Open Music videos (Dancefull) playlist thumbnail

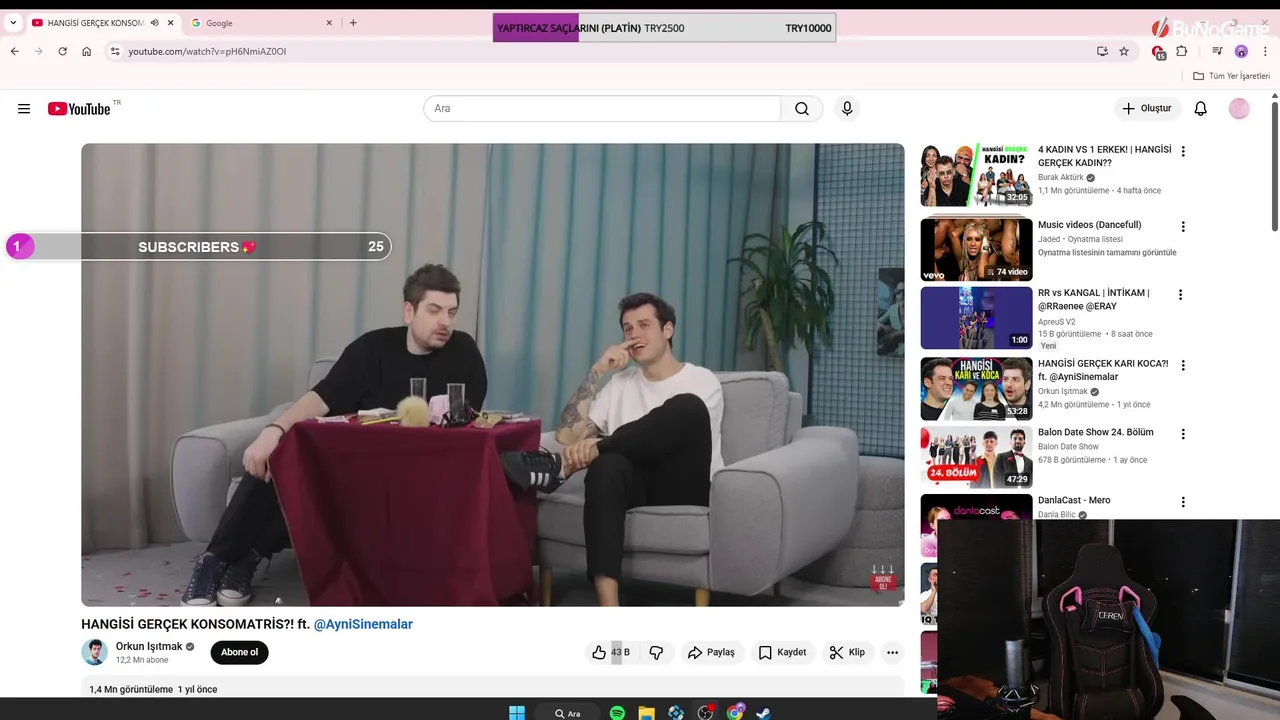click(x=976, y=249)
